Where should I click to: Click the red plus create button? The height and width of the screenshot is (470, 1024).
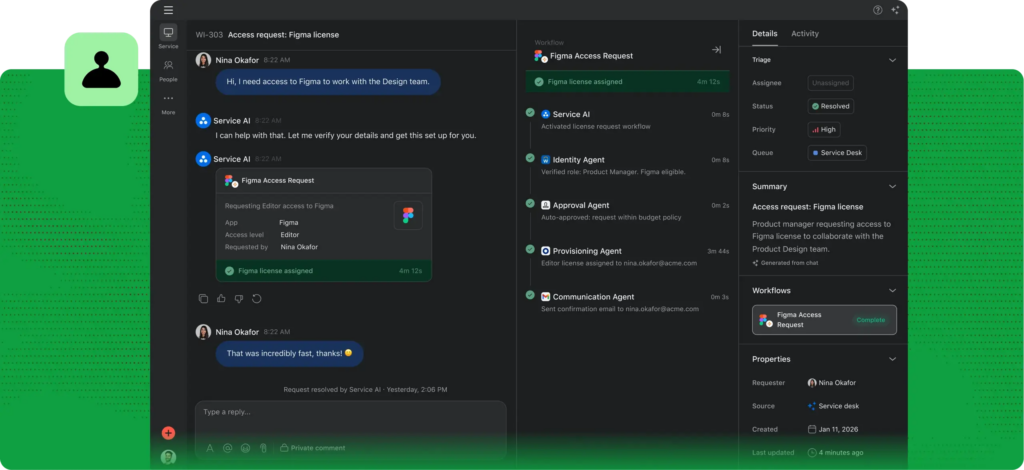click(x=168, y=433)
